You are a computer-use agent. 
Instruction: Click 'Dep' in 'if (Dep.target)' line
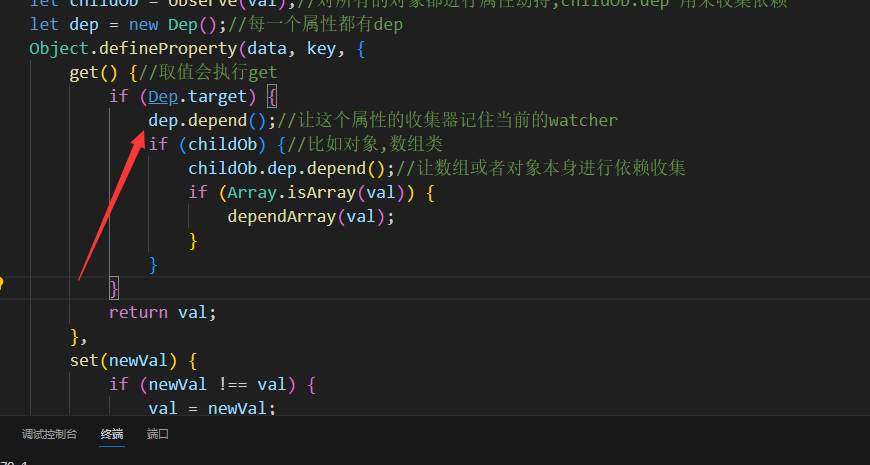tap(163, 97)
